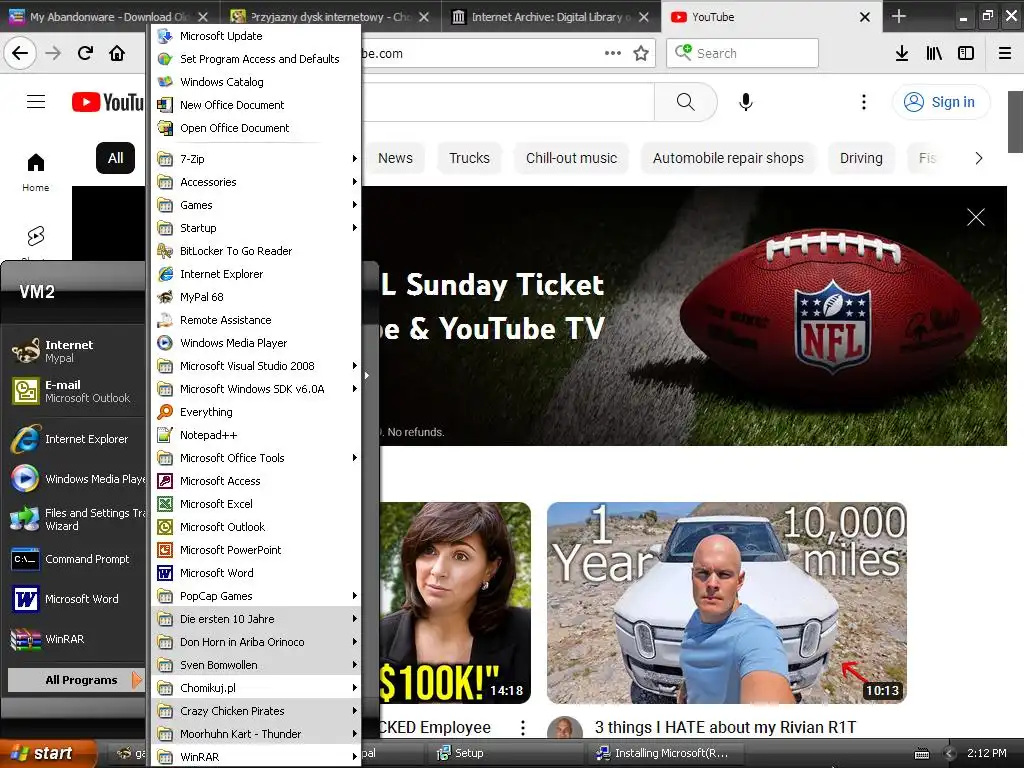Screen dimensions: 1024x768
Task: Open Windows Catalog entry
Action: click(x=255, y=82)
